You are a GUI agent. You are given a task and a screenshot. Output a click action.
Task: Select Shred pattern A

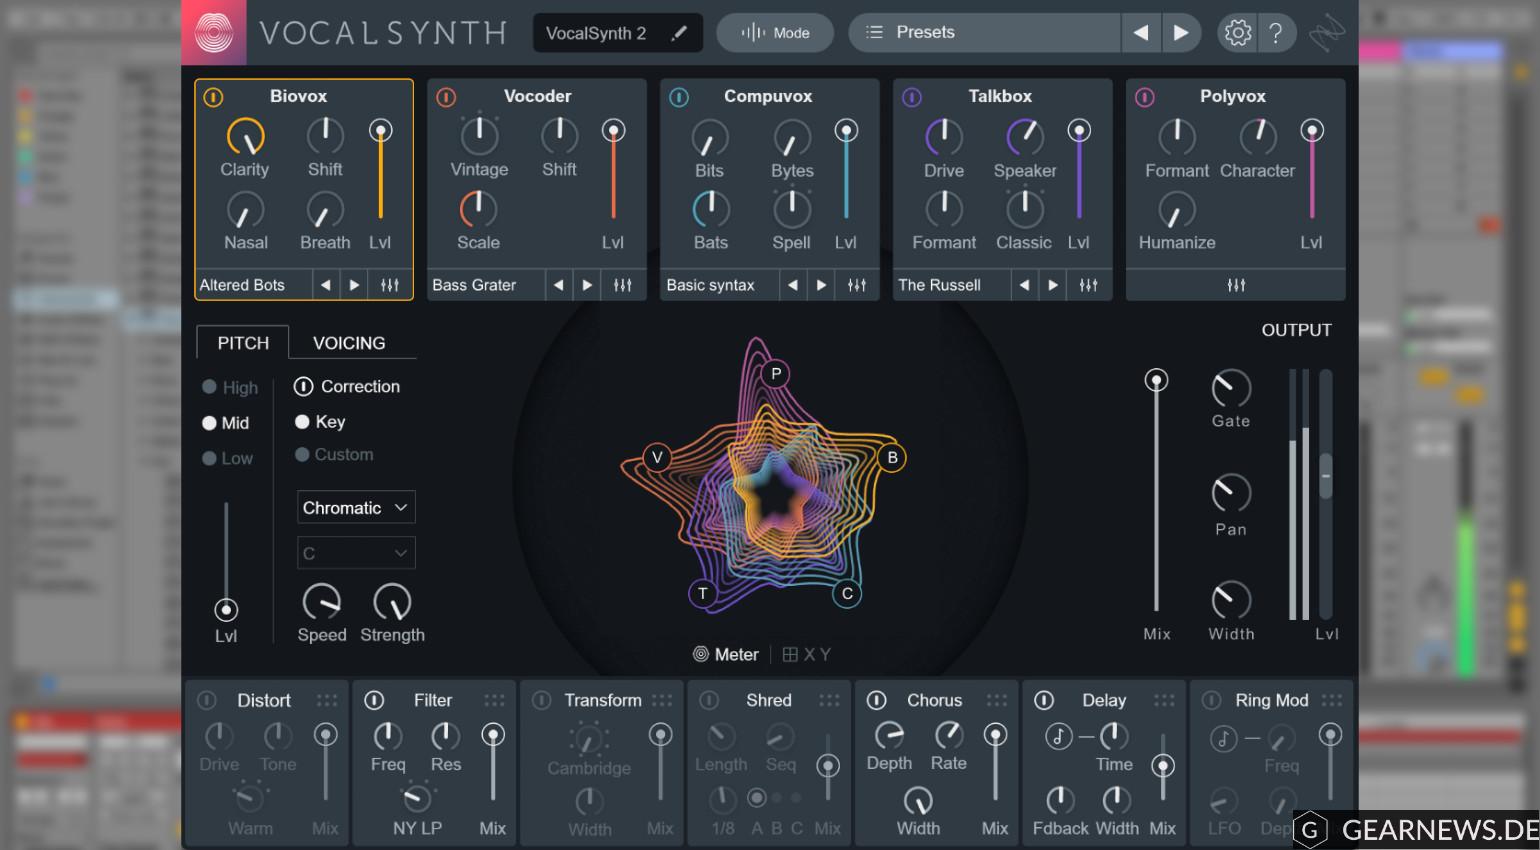coord(757,798)
